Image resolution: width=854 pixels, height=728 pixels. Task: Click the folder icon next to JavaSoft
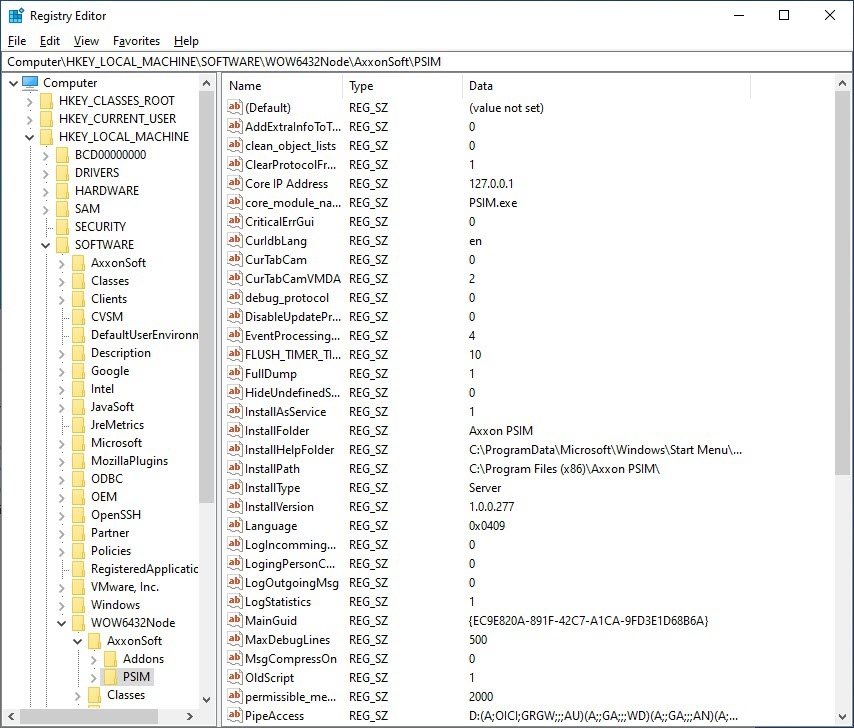78,407
